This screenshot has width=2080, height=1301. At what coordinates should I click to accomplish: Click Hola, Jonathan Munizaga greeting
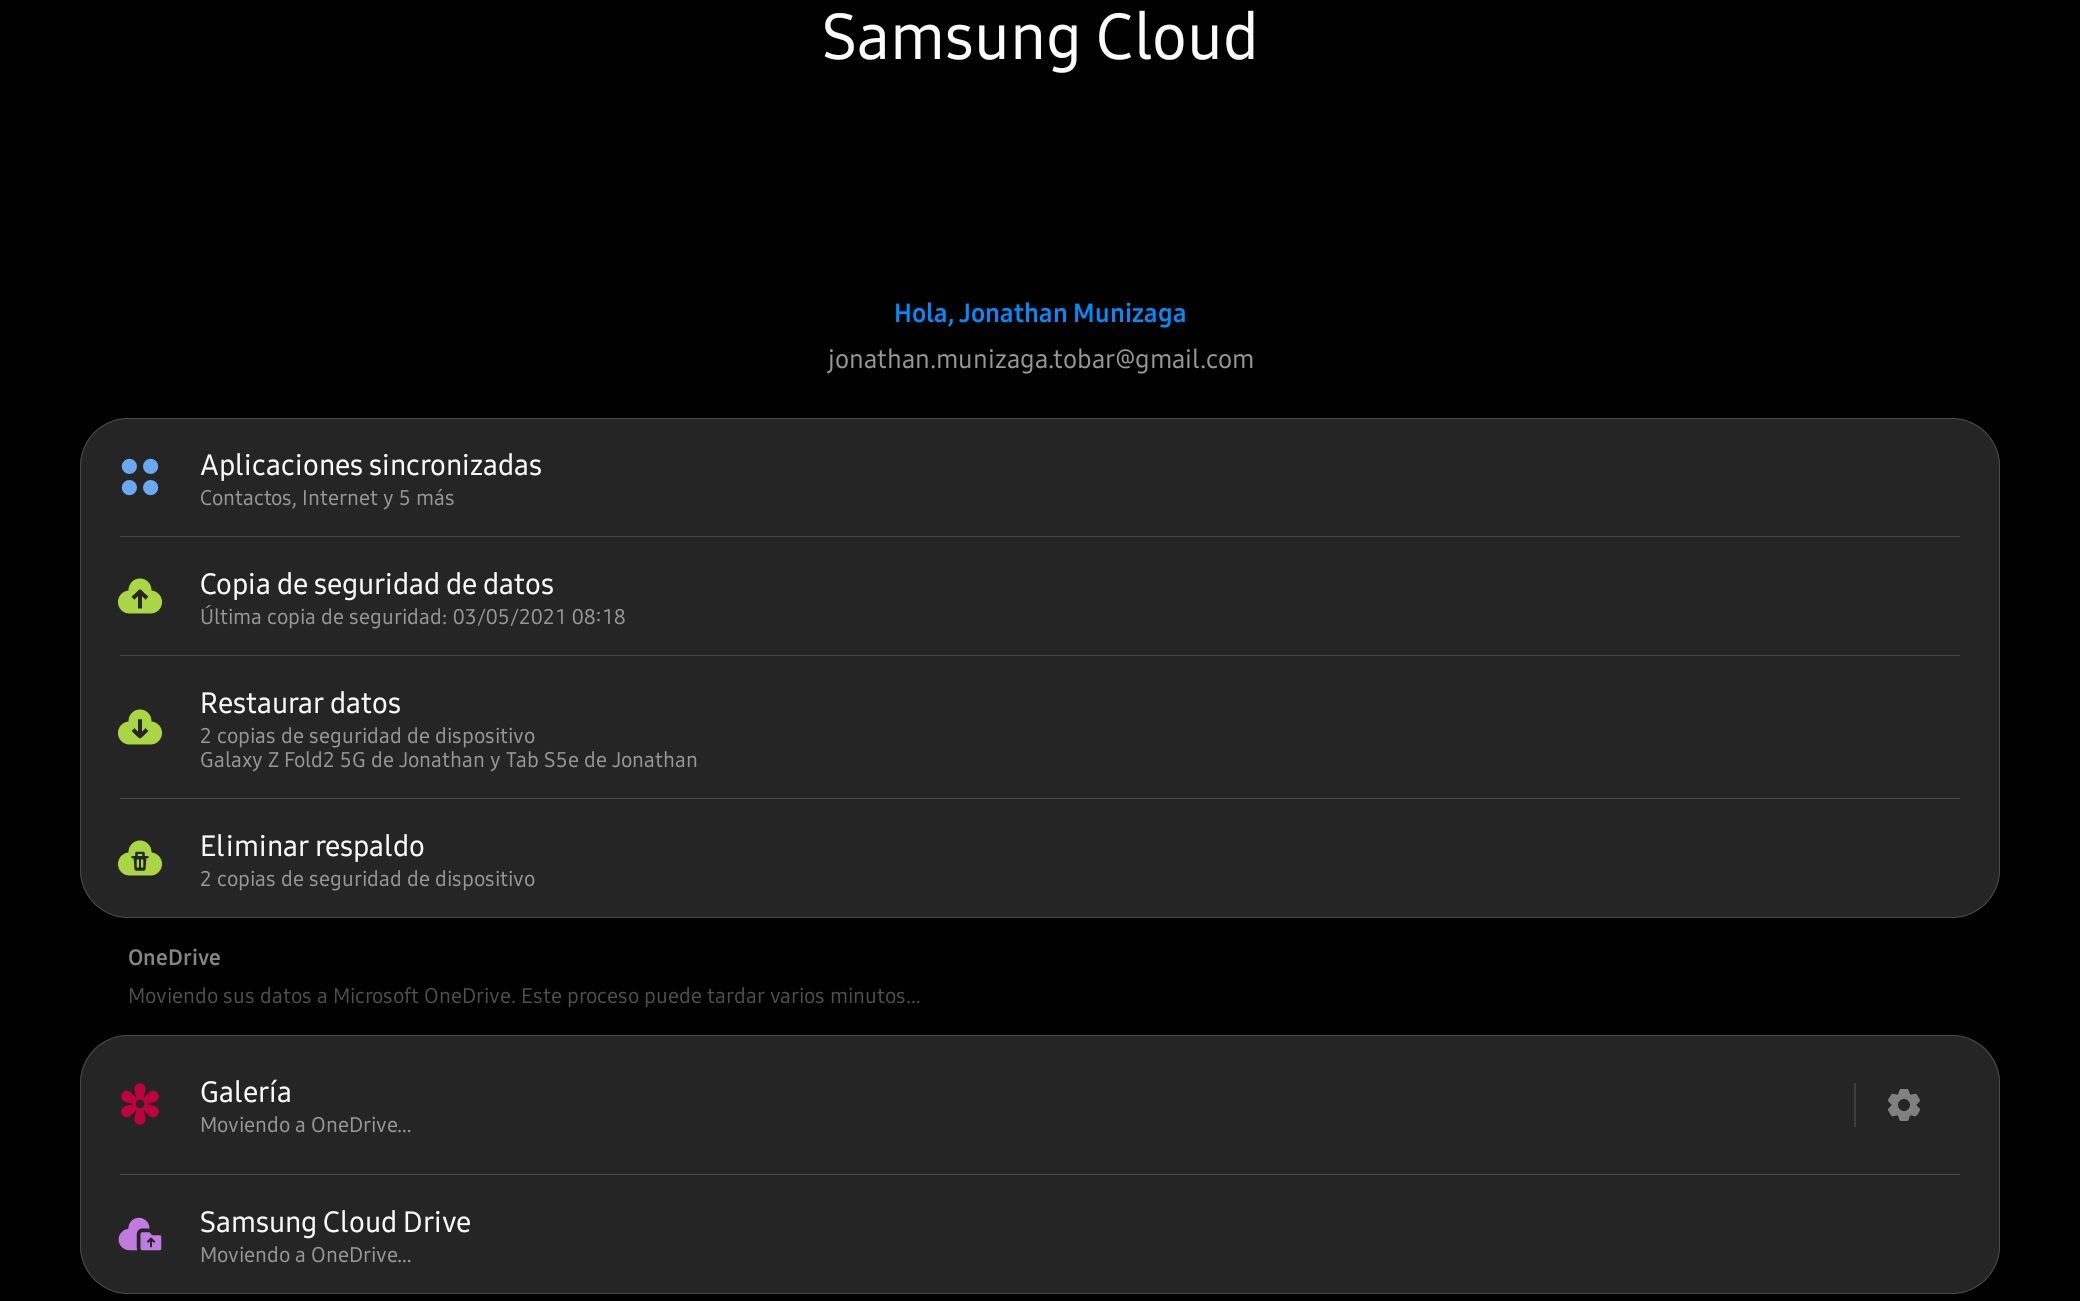click(1040, 313)
